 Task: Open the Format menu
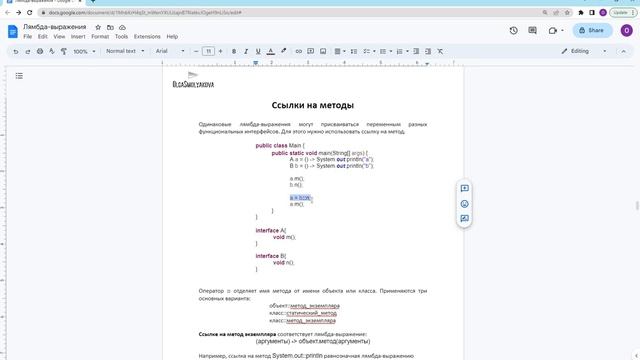100,36
